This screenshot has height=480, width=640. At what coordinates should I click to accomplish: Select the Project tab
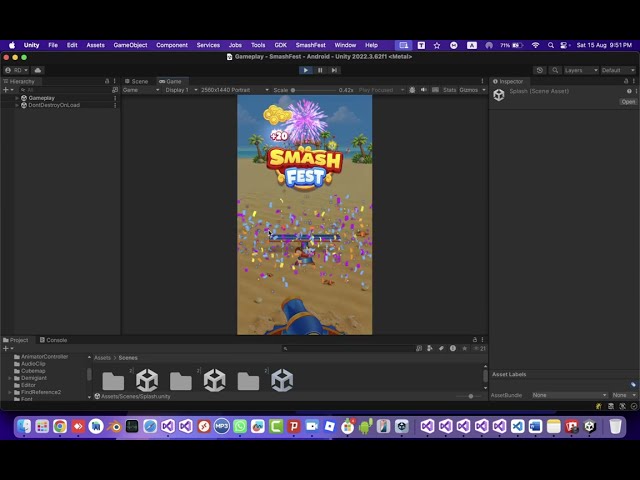pos(16,340)
